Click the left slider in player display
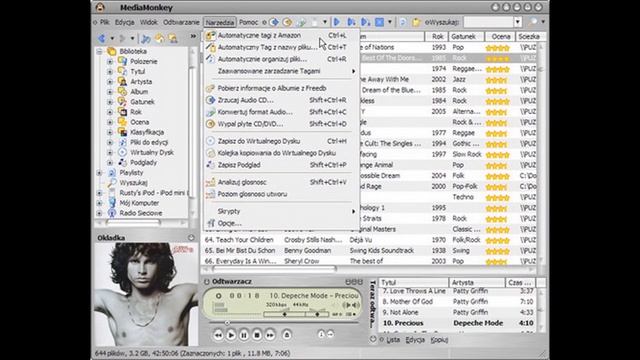Image resolution: width=640 pixels, height=360 pixels. tap(284, 314)
